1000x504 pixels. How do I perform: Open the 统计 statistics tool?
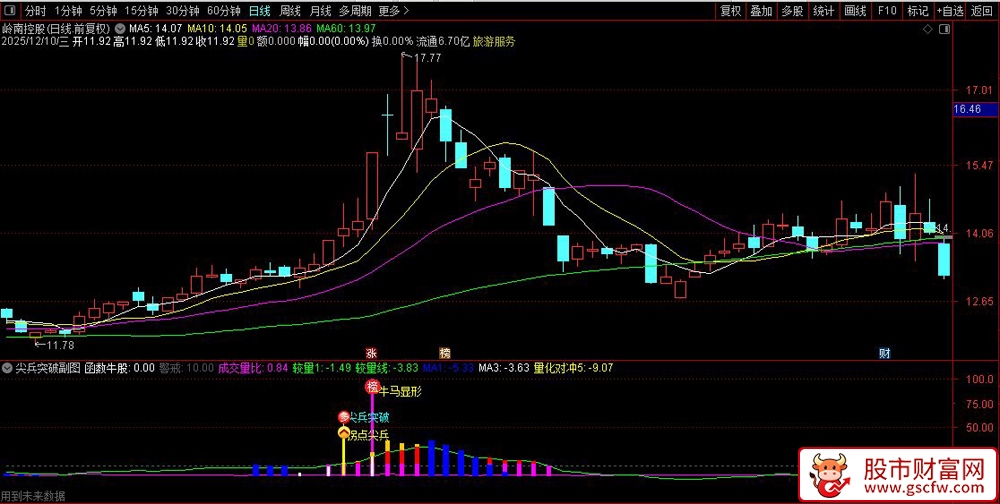[824, 11]
